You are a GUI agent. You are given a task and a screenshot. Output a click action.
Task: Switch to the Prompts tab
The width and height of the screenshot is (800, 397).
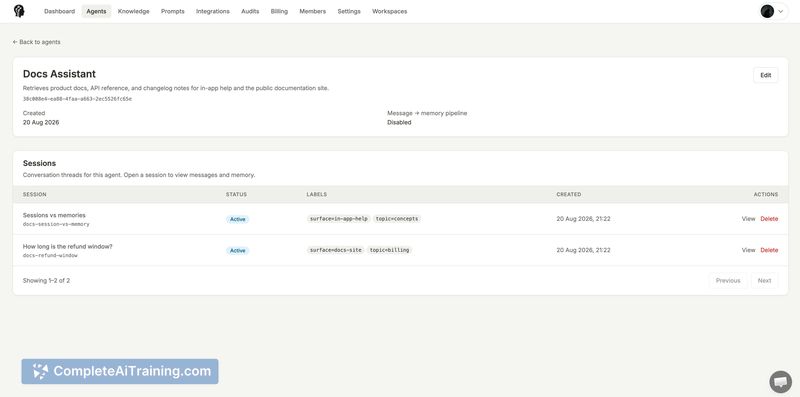click(172, 11)
